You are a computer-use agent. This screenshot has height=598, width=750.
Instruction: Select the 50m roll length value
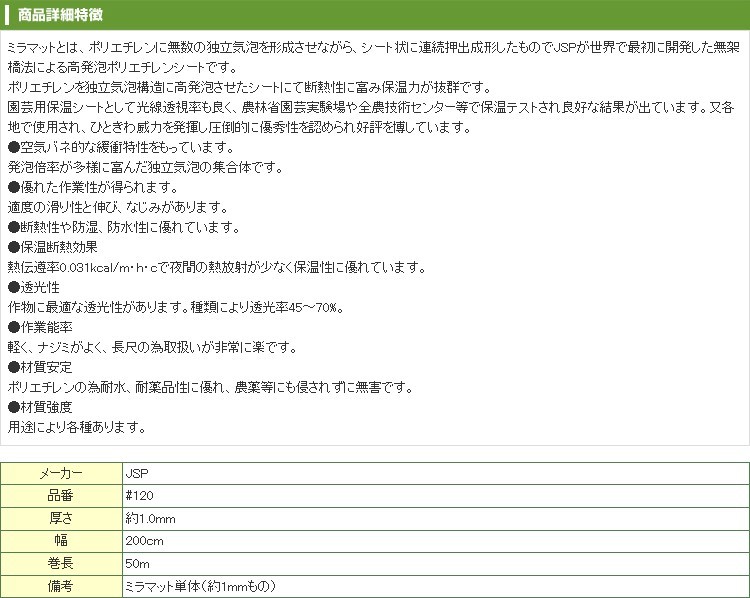(137, 564)
